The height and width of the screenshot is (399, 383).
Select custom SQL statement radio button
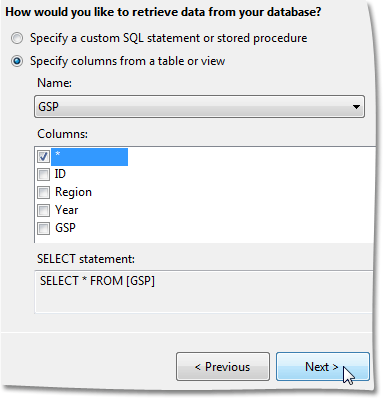point(17,38)
